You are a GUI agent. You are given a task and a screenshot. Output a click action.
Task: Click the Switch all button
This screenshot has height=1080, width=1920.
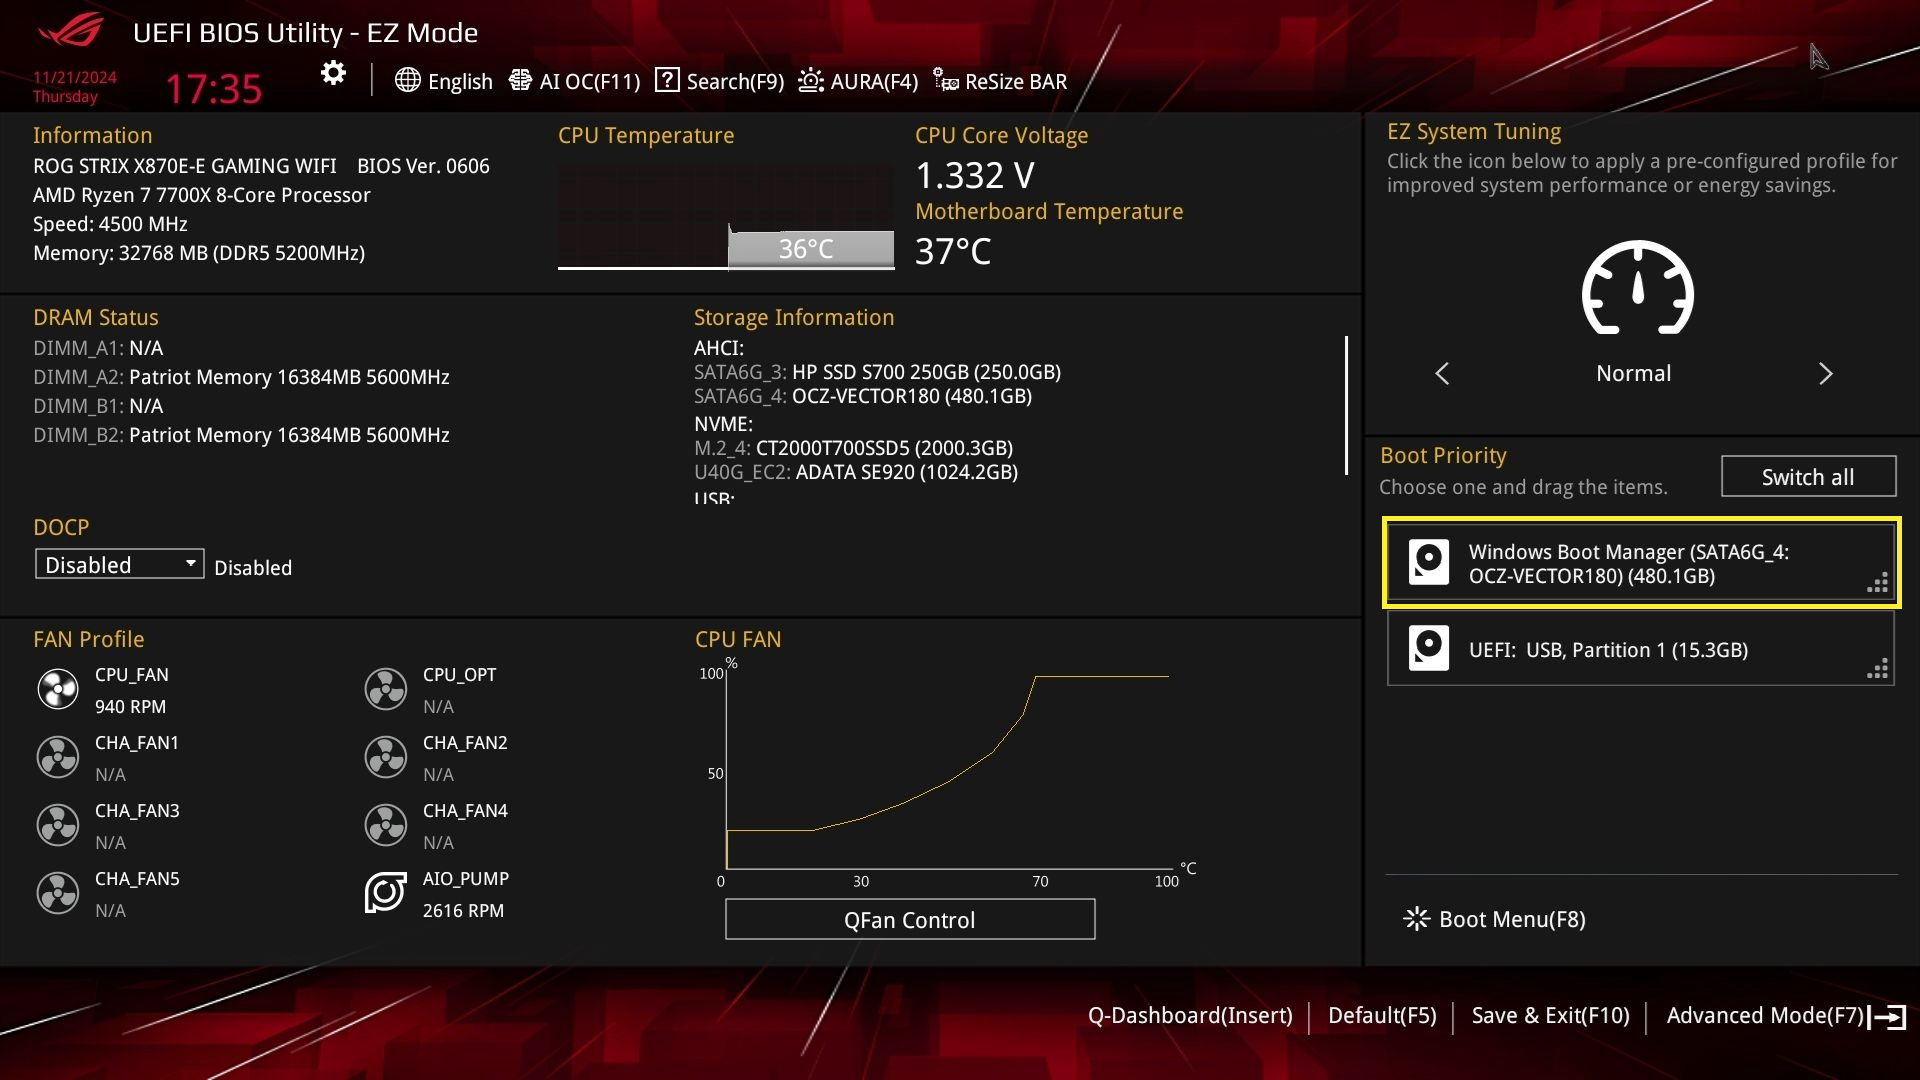click(x=1808, y=477)
